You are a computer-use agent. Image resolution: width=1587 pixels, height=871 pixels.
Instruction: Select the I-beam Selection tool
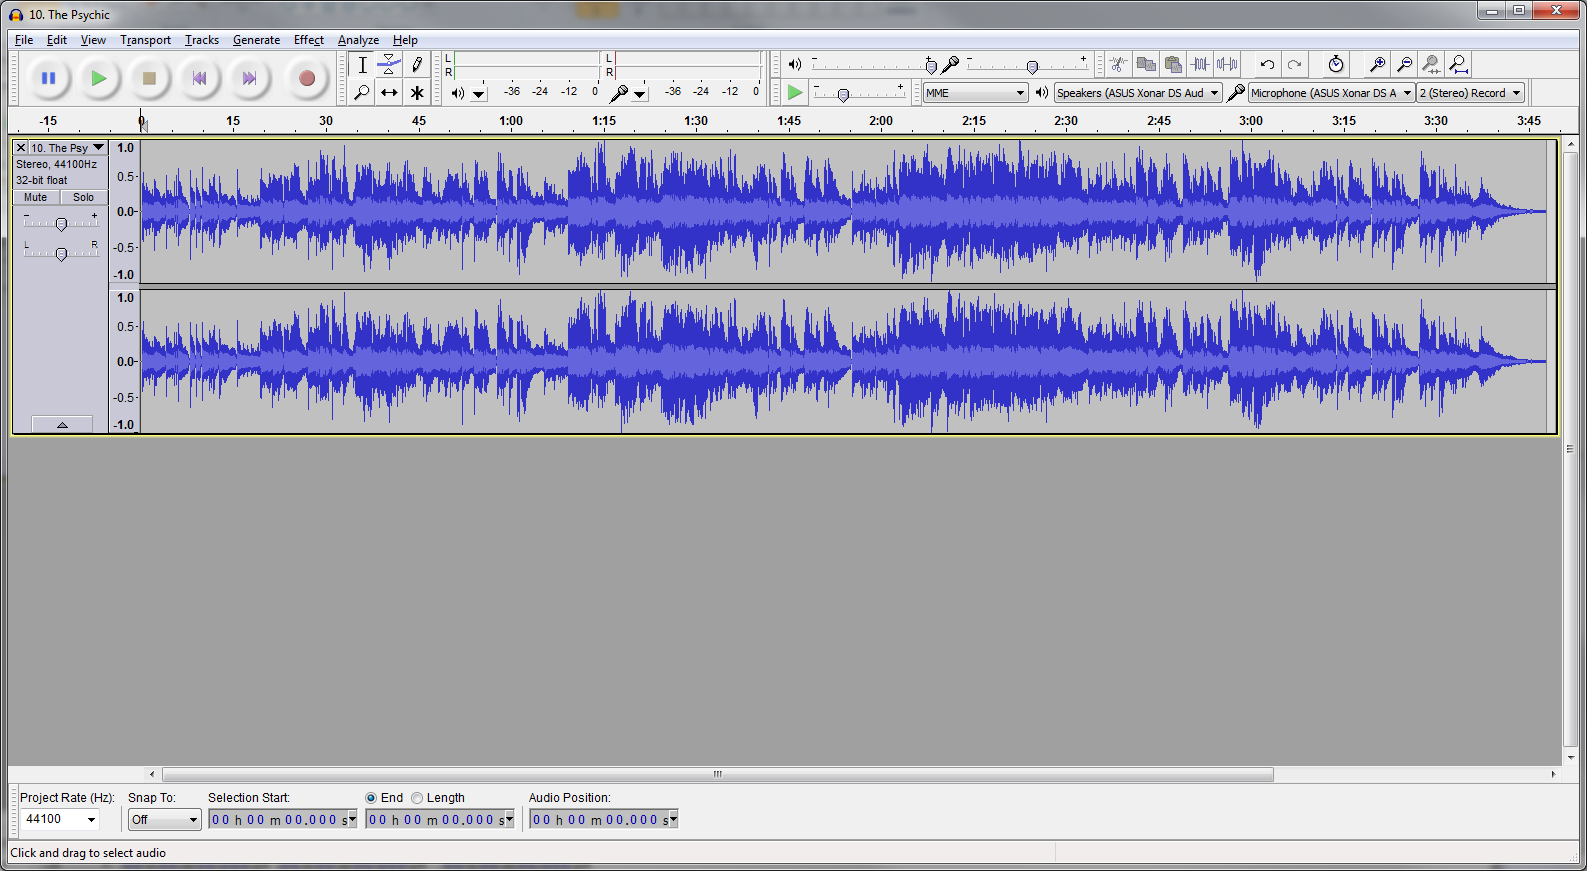(x=362, y=65)
